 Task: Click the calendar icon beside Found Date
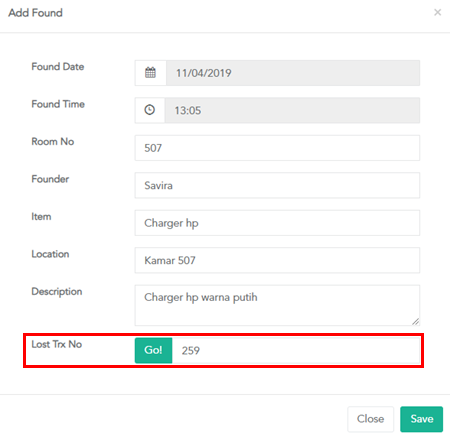tap(150, 73)
